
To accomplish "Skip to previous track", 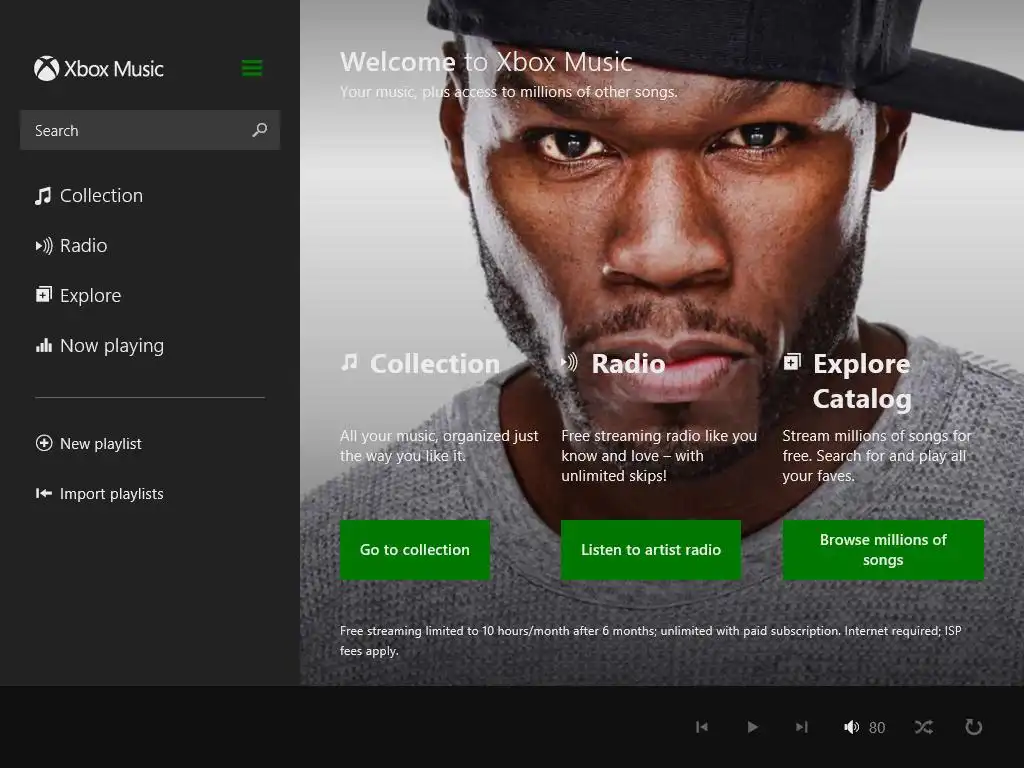I will pos(702,727).
